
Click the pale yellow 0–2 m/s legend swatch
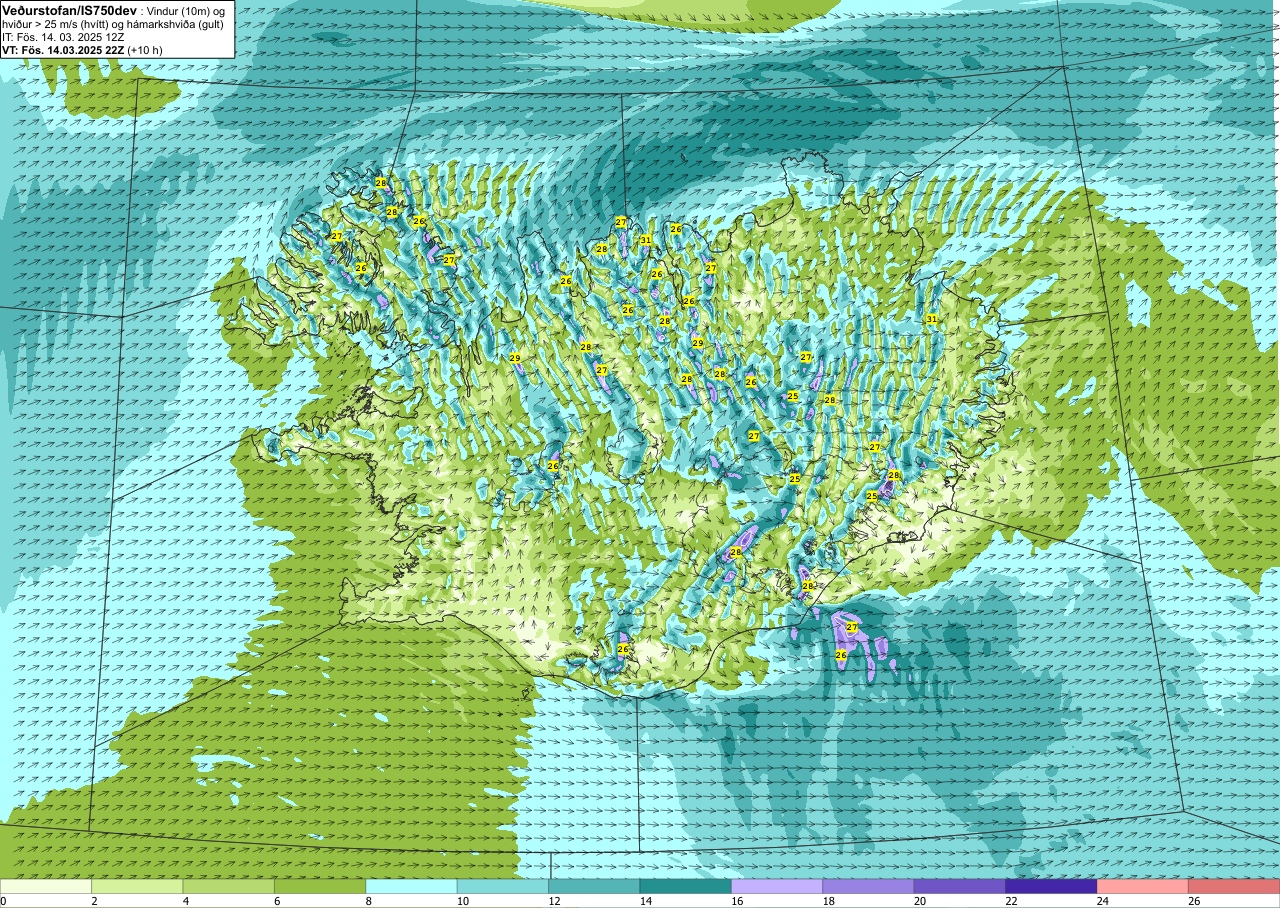(x=46, y=886)
